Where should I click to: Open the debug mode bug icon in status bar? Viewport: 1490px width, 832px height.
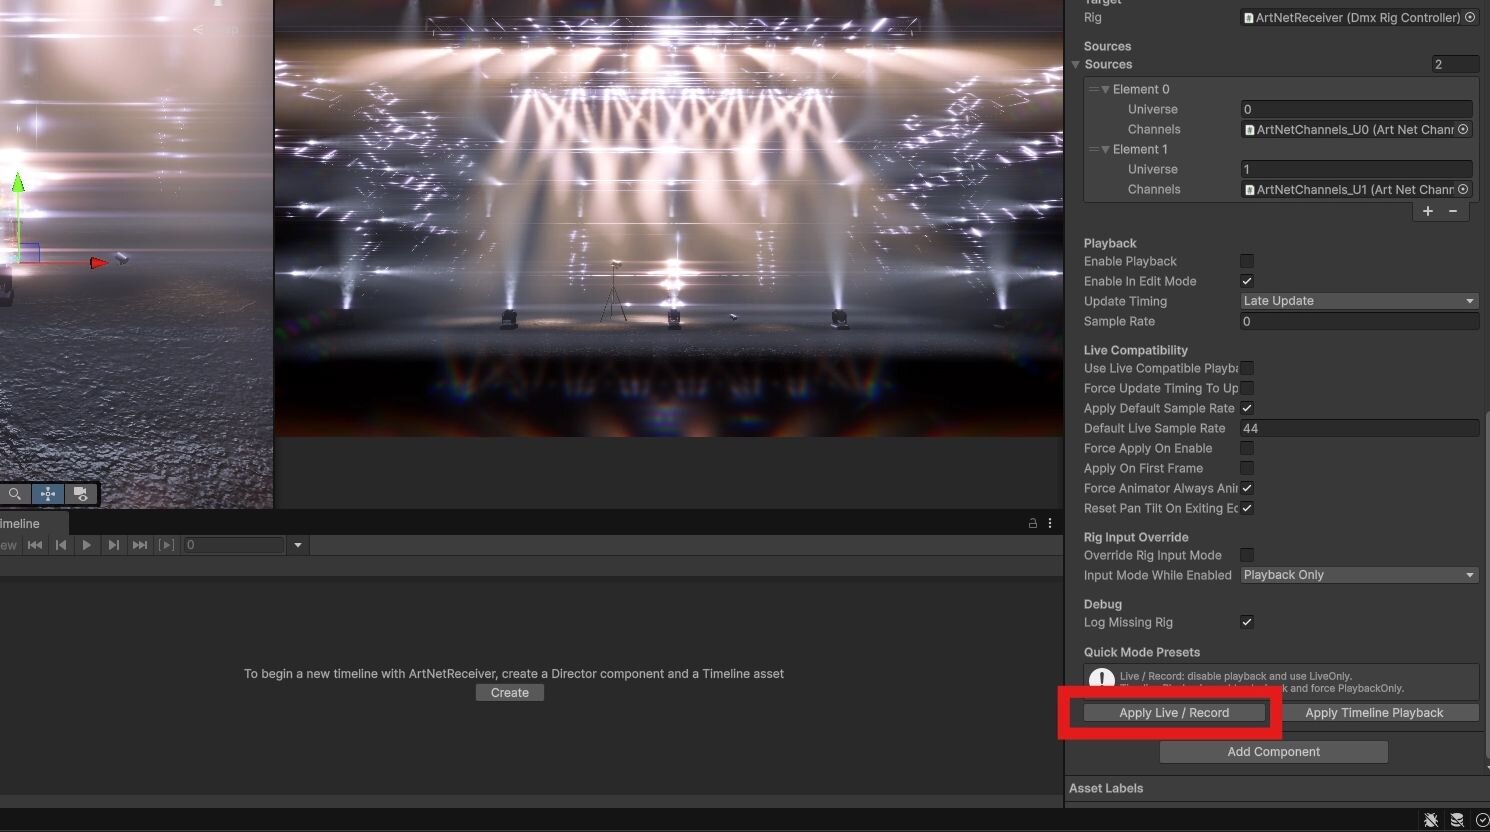(1431, 820)
